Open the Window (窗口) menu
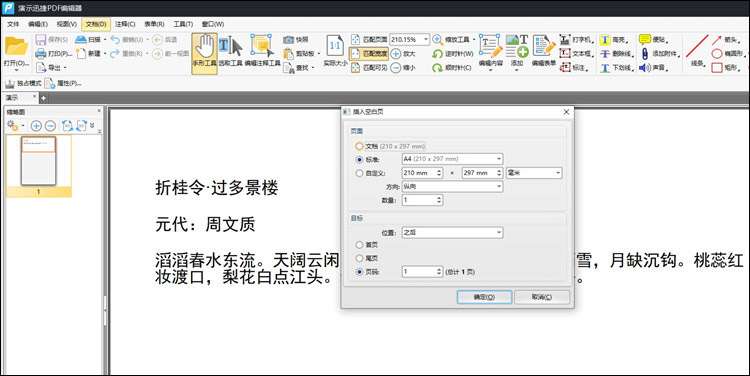 213,24
